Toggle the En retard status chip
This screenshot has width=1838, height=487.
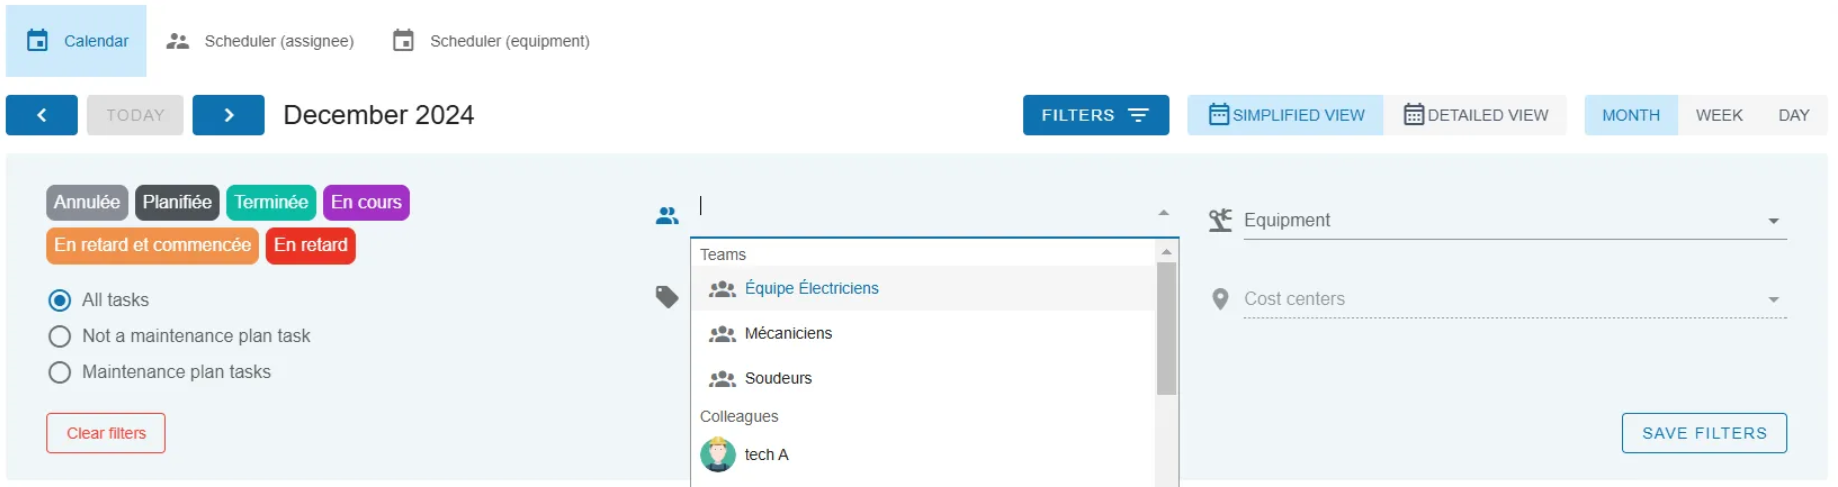point(311,245)
